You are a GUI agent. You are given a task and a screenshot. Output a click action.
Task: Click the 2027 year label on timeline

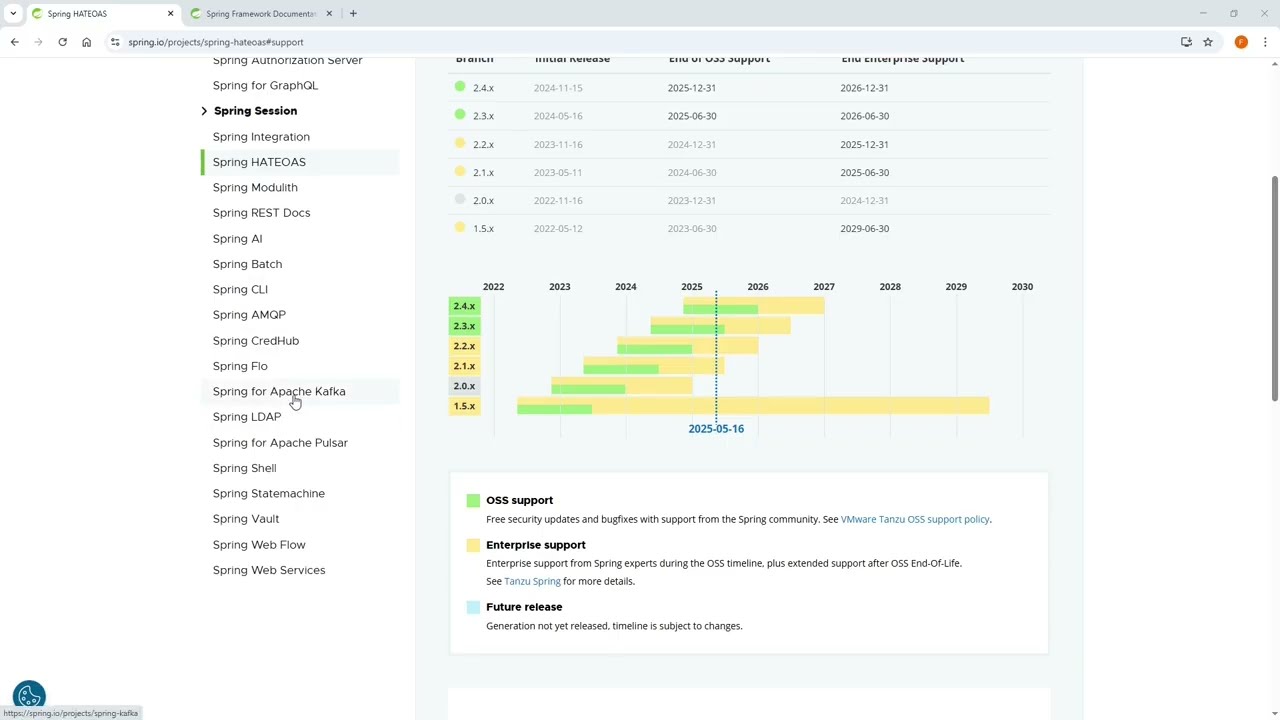(x=824, y=287)
